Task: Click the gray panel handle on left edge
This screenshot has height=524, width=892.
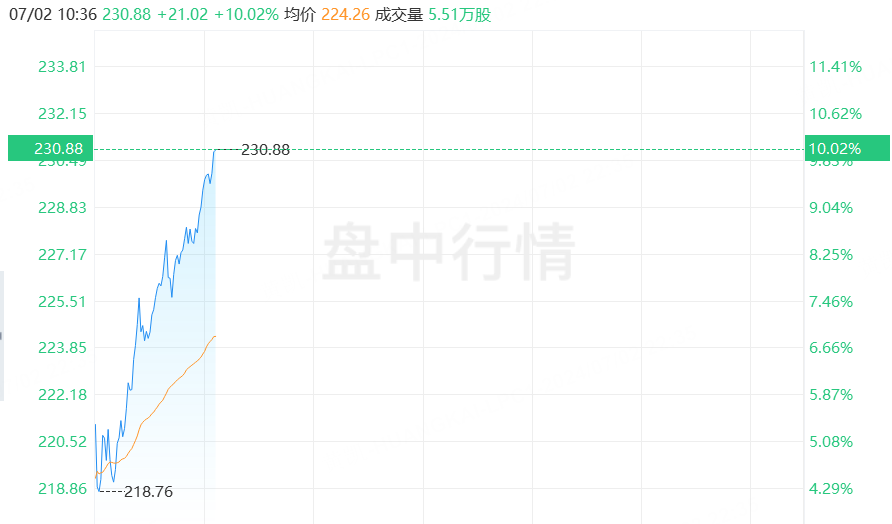Action: click(2, 336)
